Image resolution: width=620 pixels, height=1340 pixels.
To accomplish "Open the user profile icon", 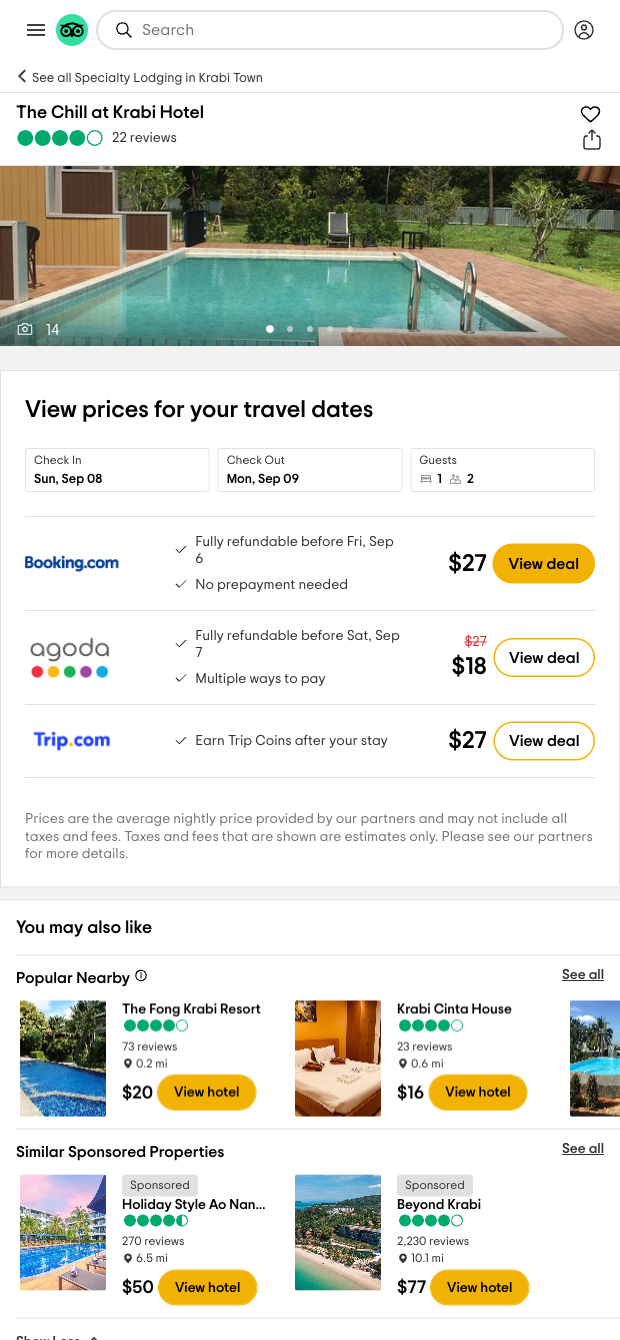I will coord(584,30).
